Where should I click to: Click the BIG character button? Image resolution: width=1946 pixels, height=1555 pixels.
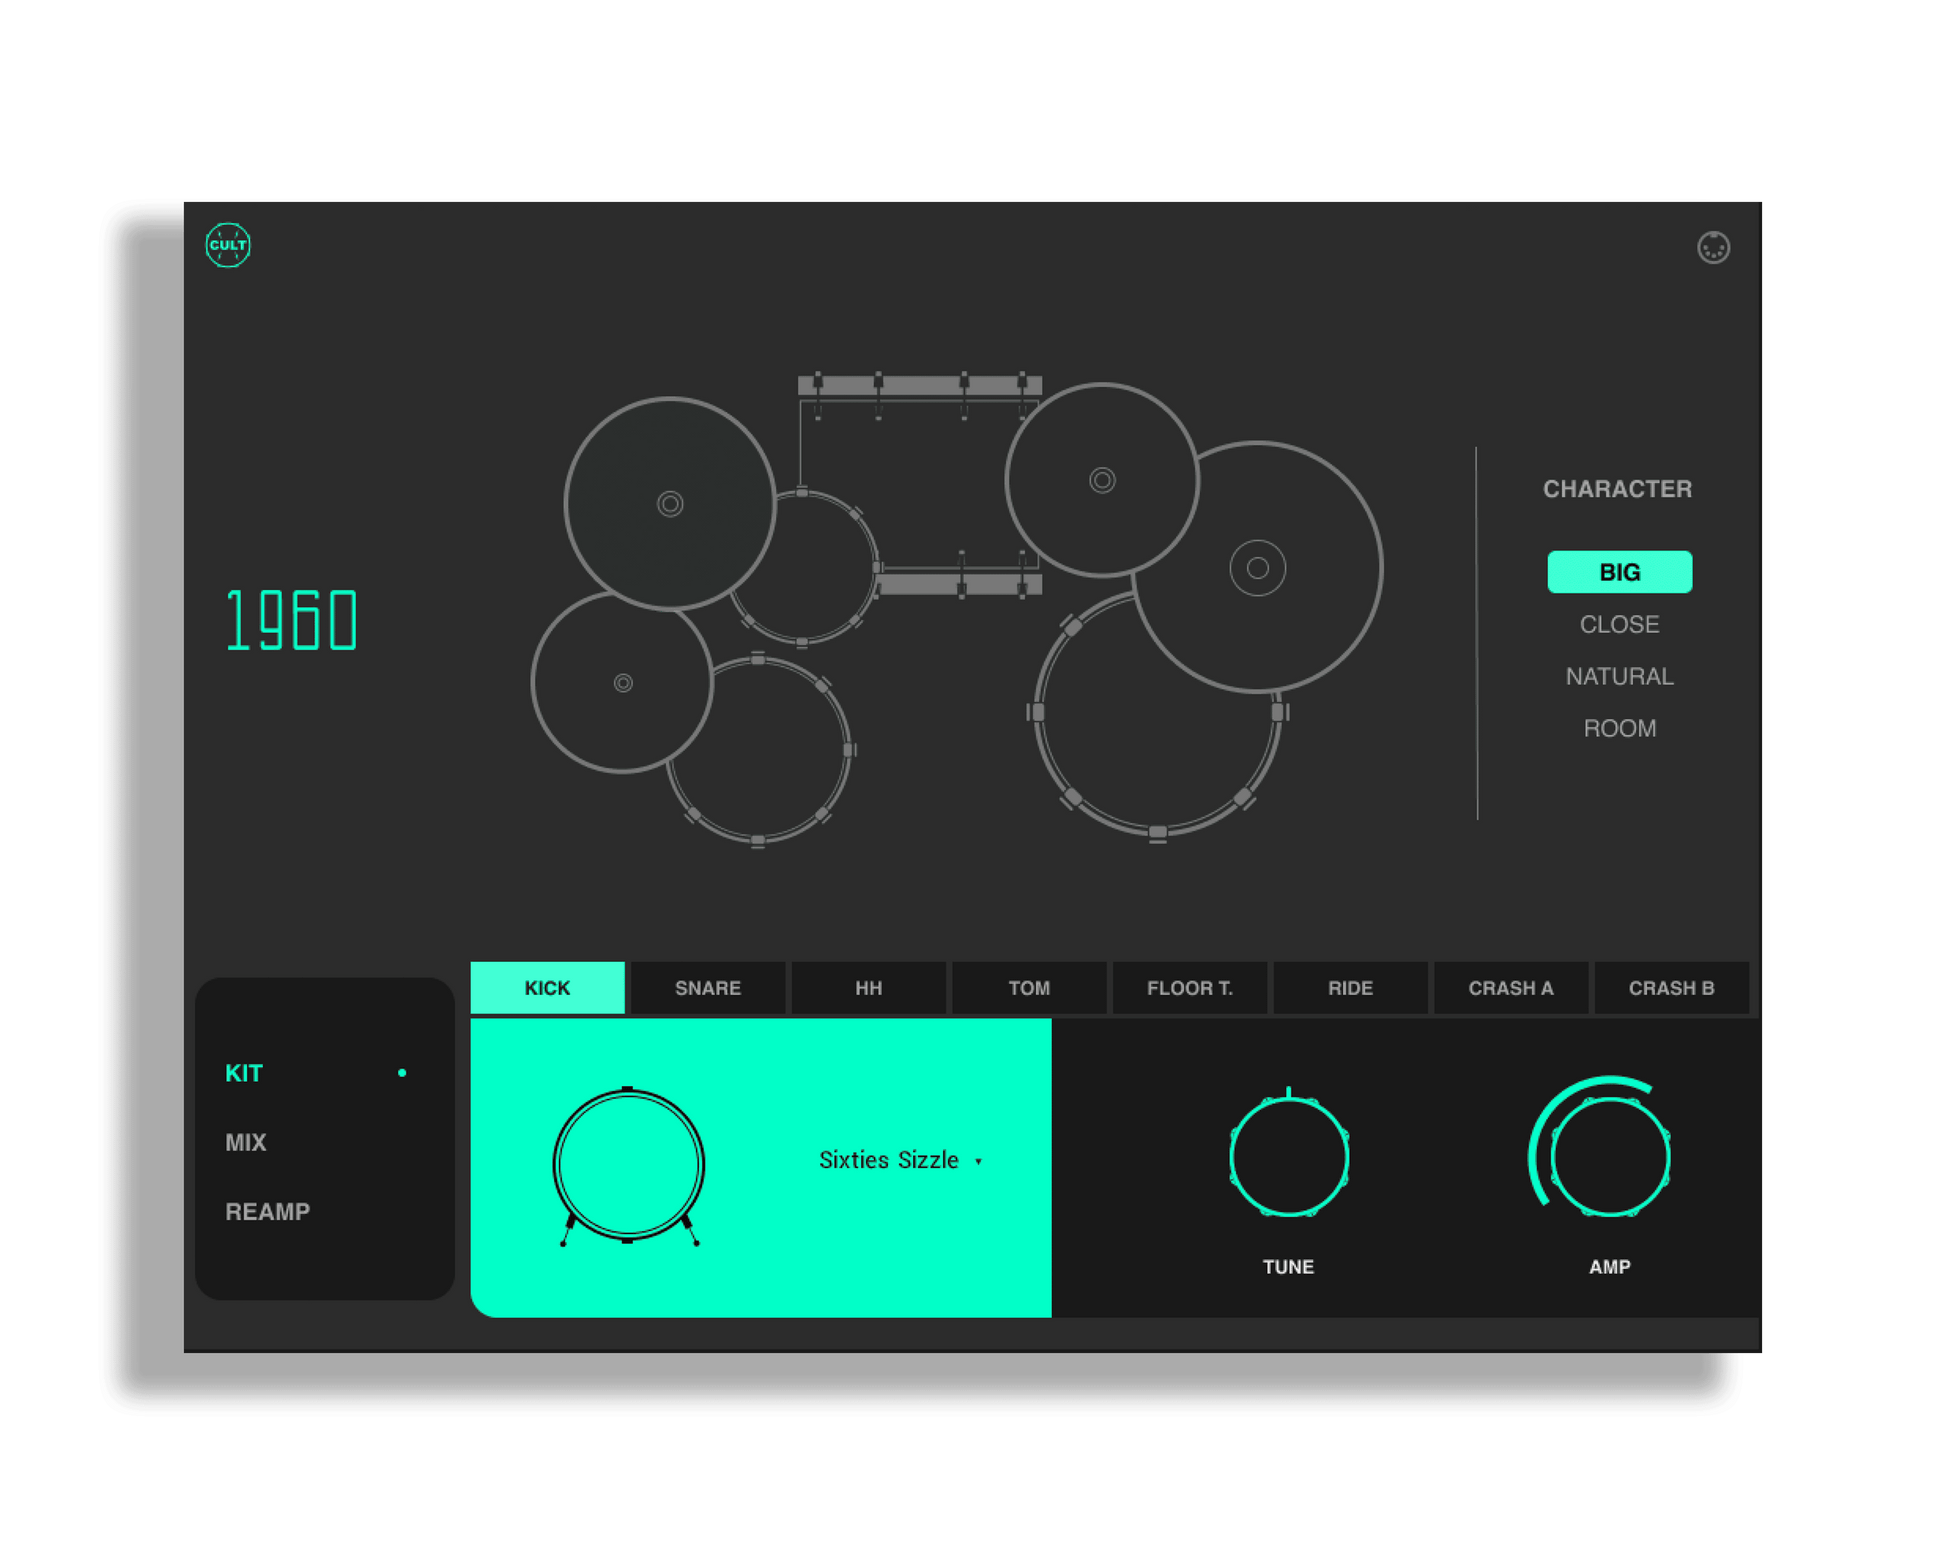coord(1619,571)
